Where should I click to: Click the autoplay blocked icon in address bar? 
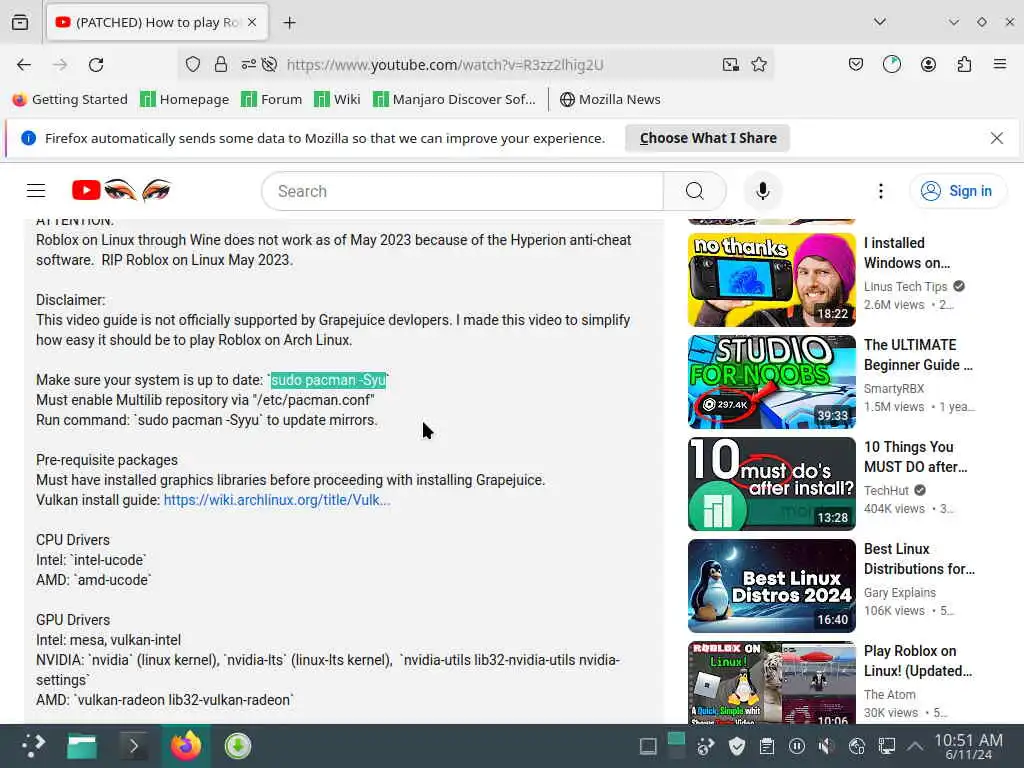[x=269, y=64]
